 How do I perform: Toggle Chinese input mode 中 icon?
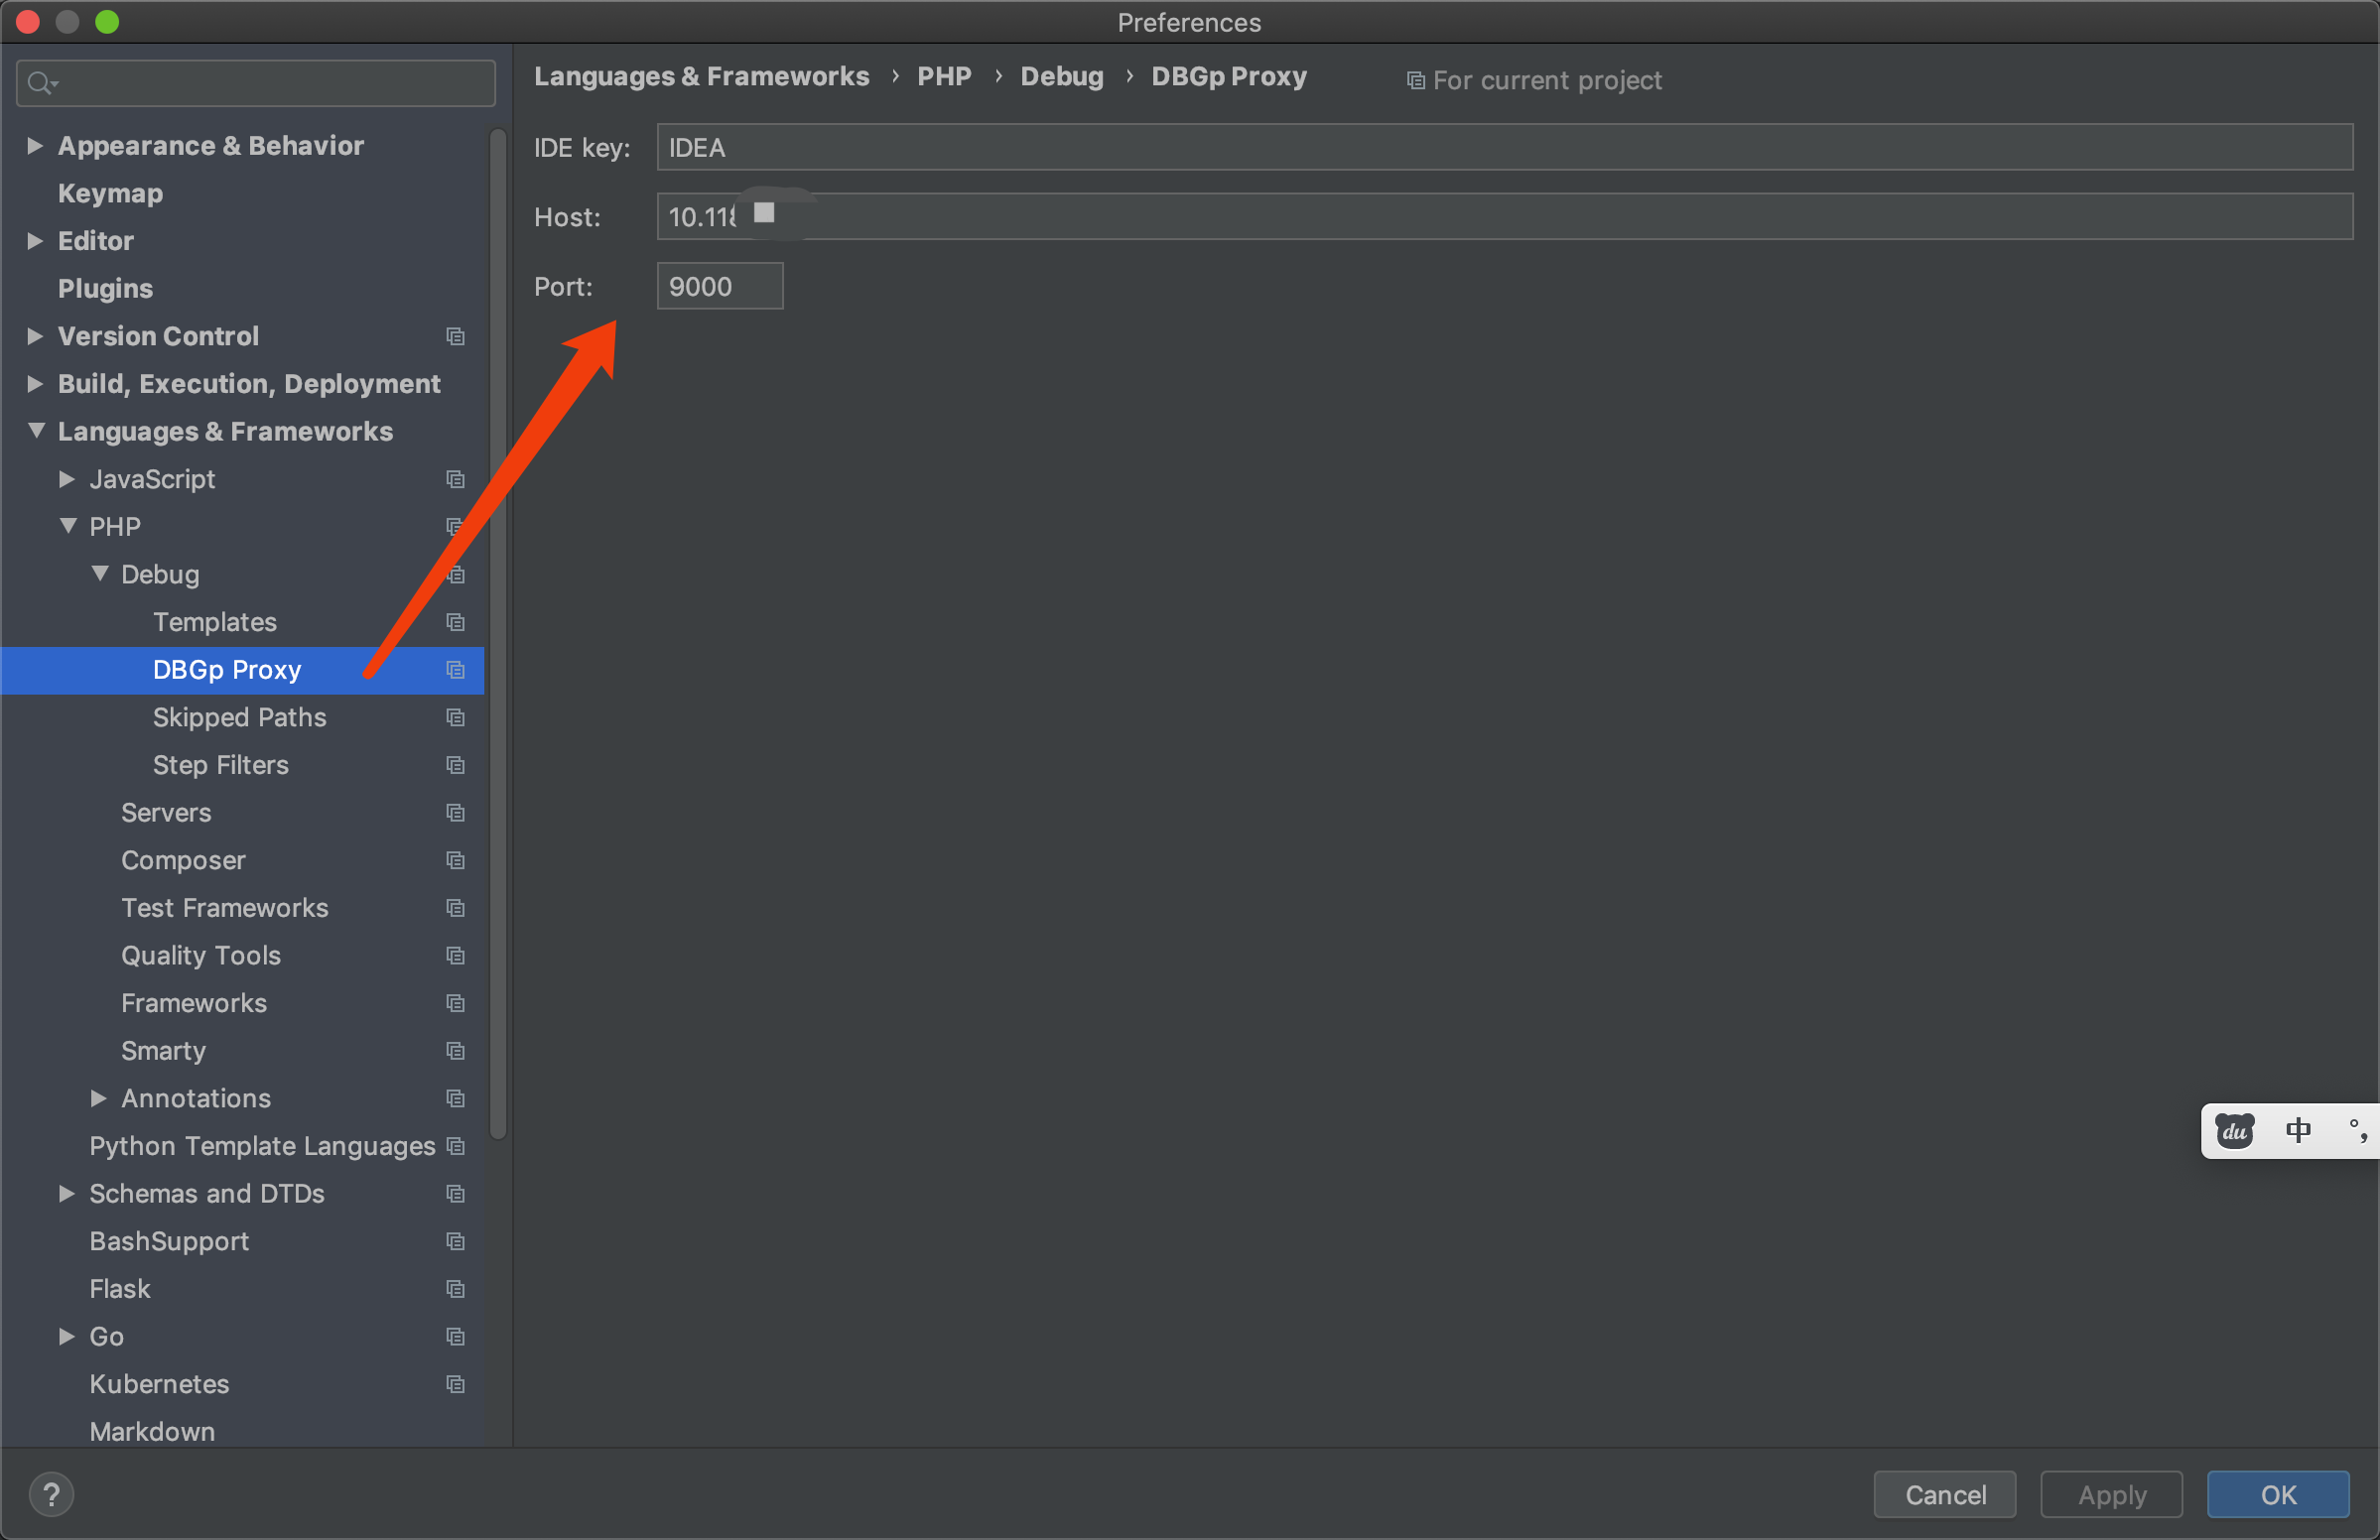[x=2297, y=1131]
